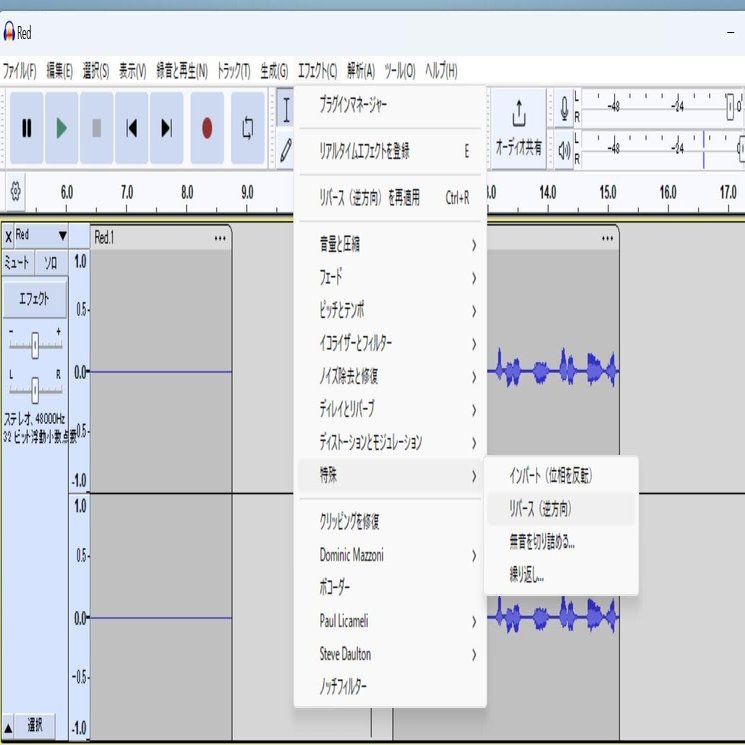Select インバート（位相を反転）effect
Screen dimensions: 745x745
(561, 476)
